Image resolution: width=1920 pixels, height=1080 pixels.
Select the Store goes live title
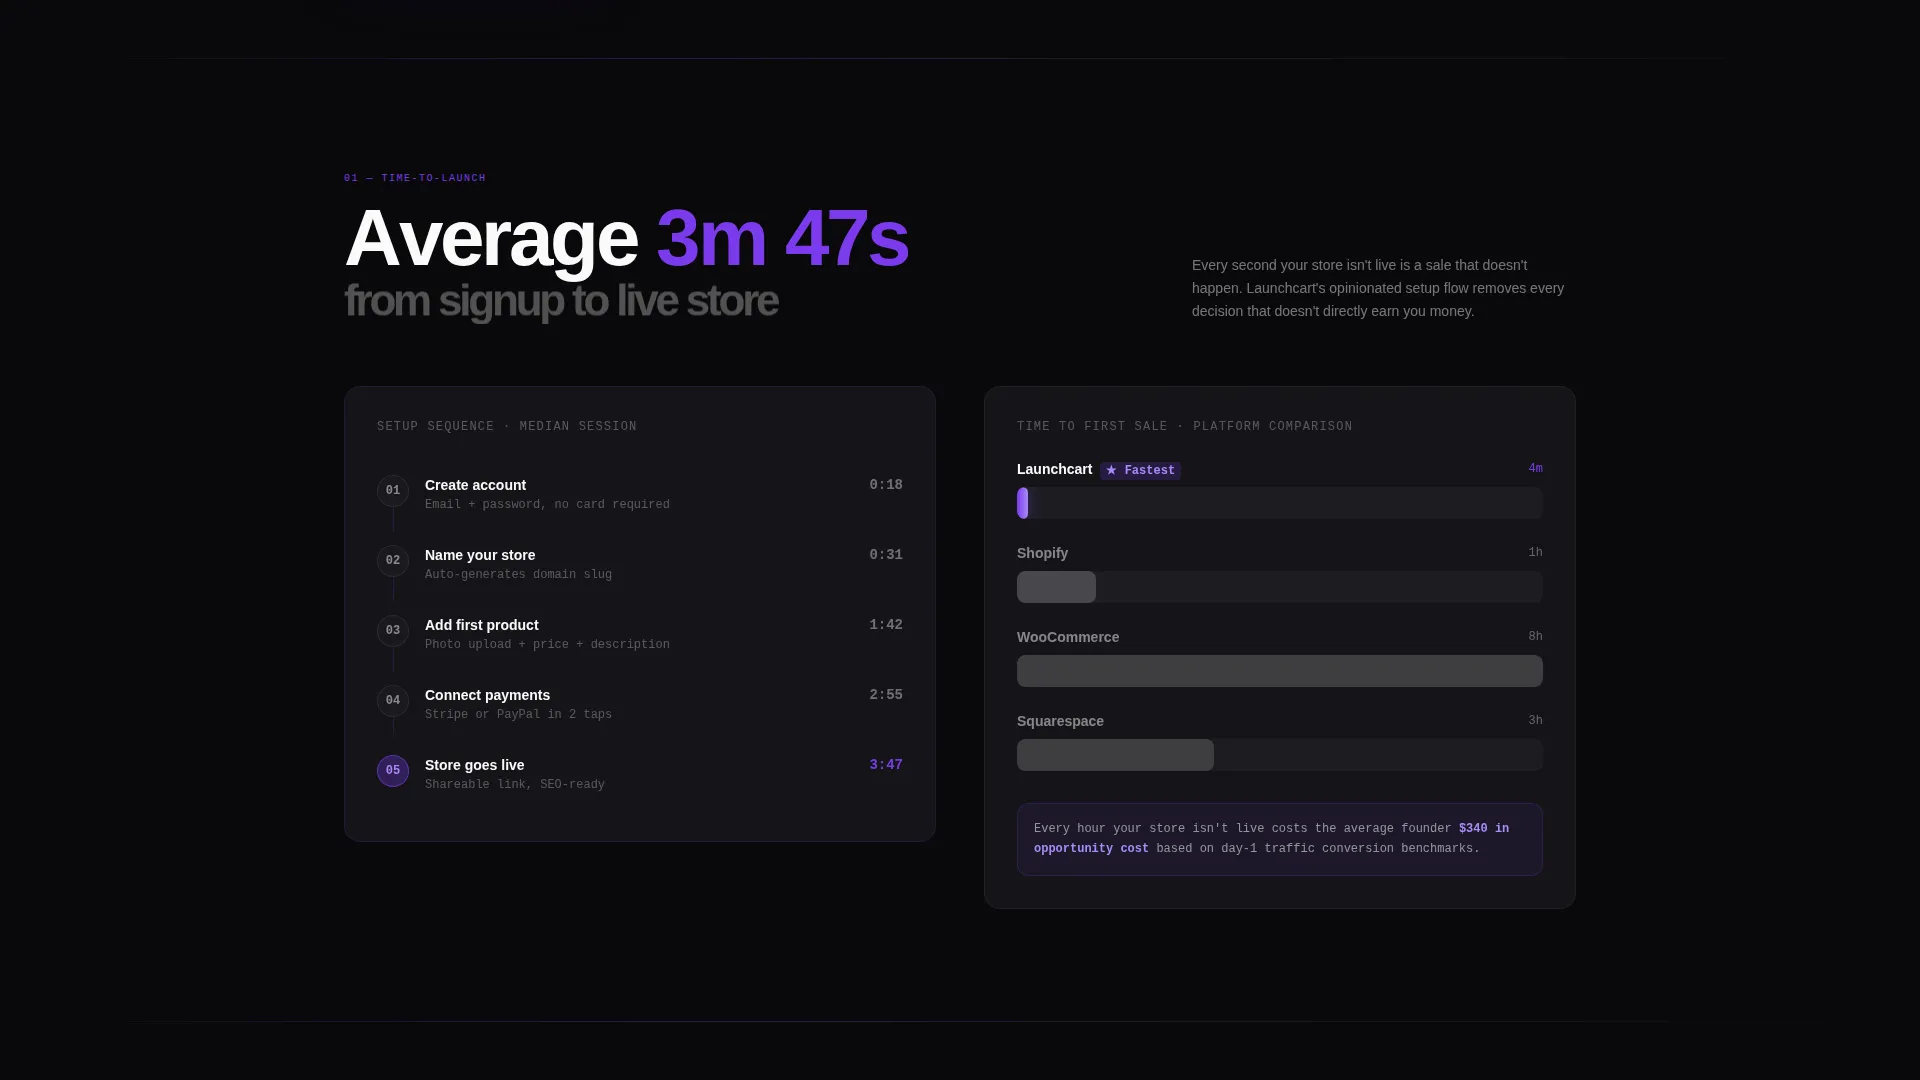(x=474, y=765)
